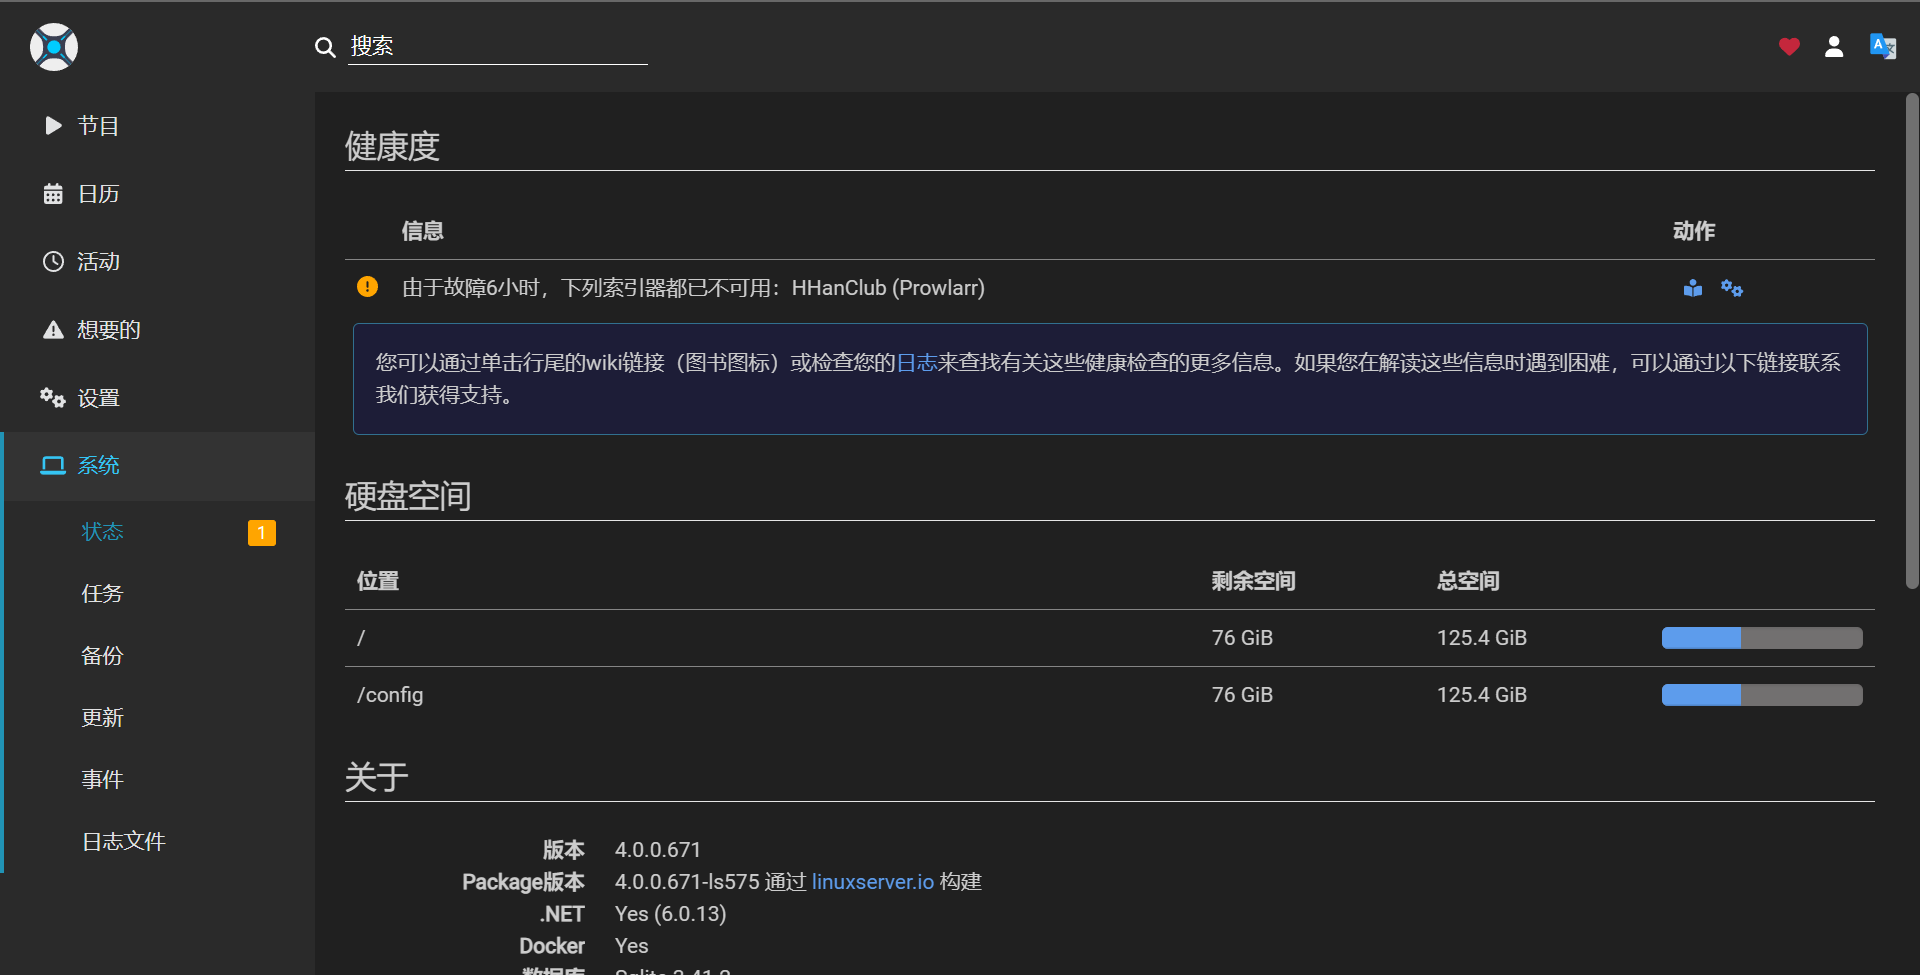Click the user account icon top-right
This screenshot has width=1920, height=975.
(x=1835, y=47)
